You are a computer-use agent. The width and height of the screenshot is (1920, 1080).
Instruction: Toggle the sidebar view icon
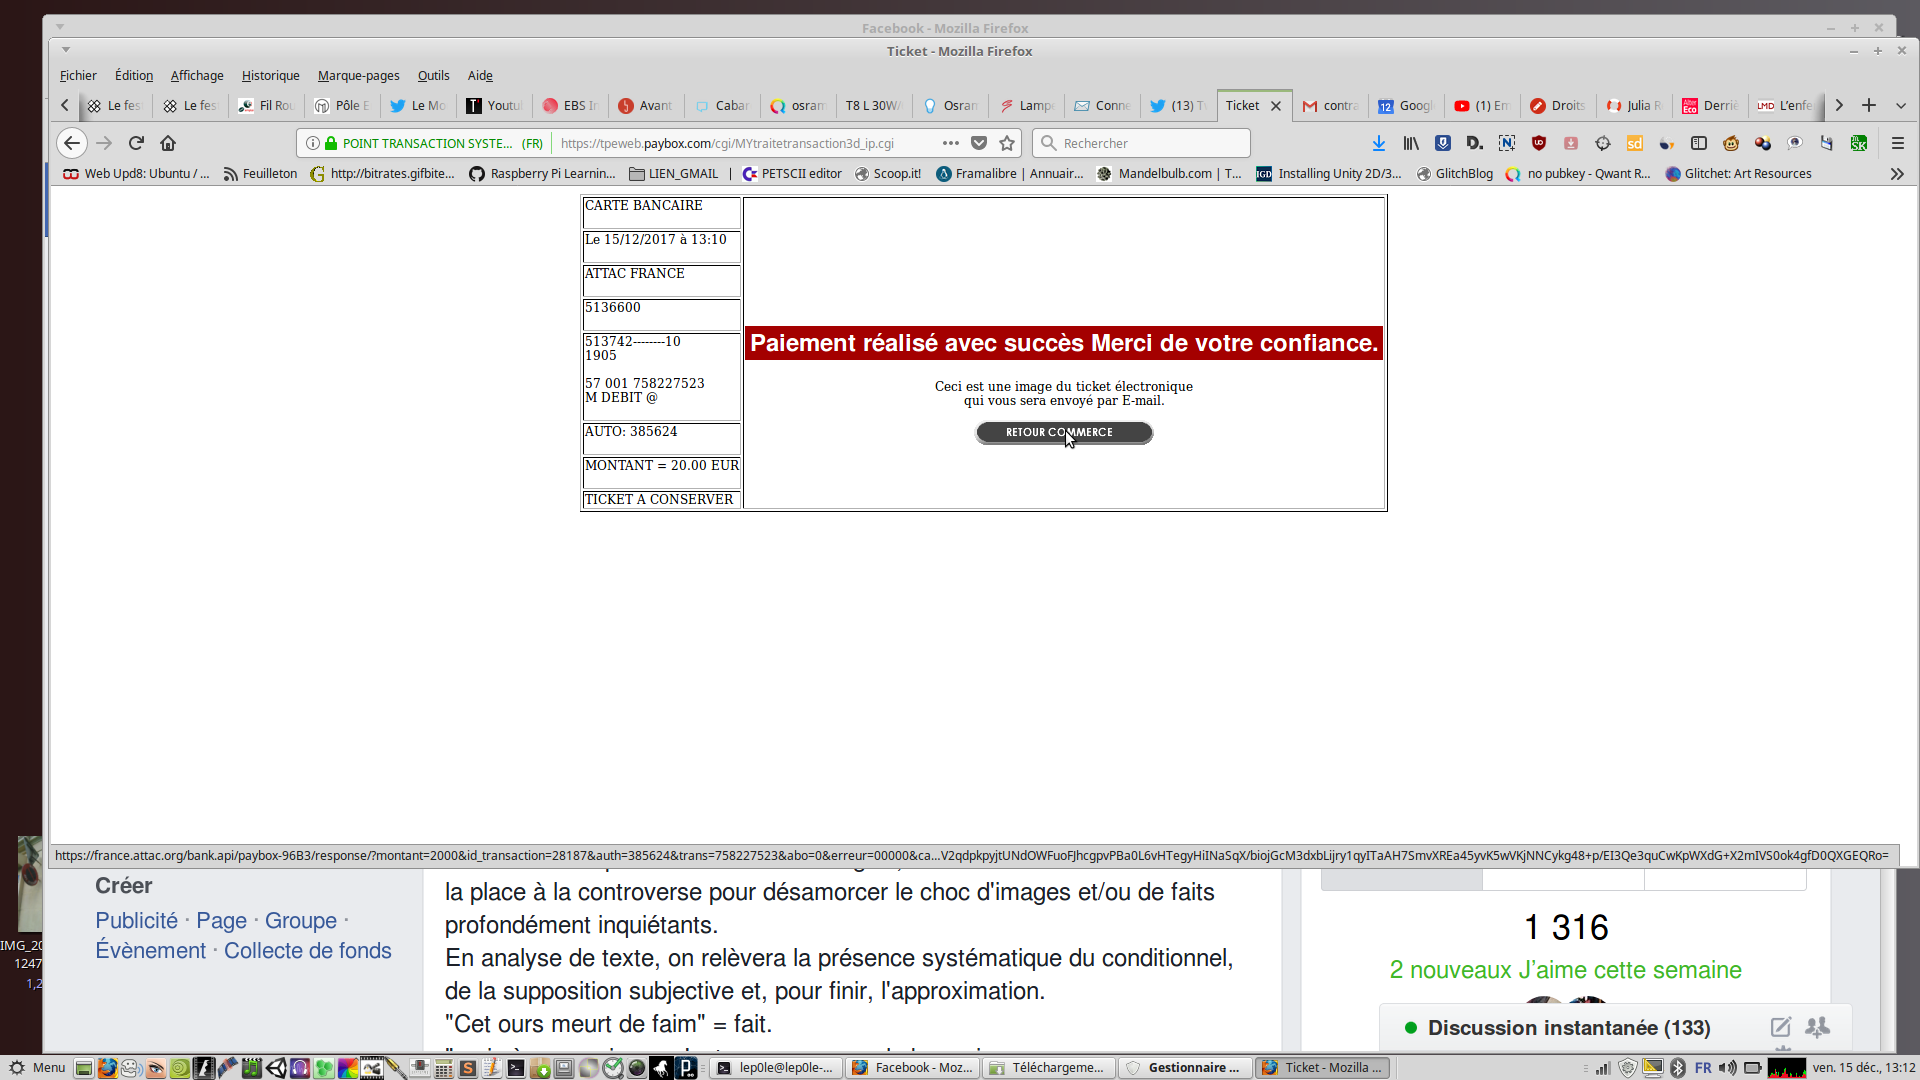coord(1699,143)
